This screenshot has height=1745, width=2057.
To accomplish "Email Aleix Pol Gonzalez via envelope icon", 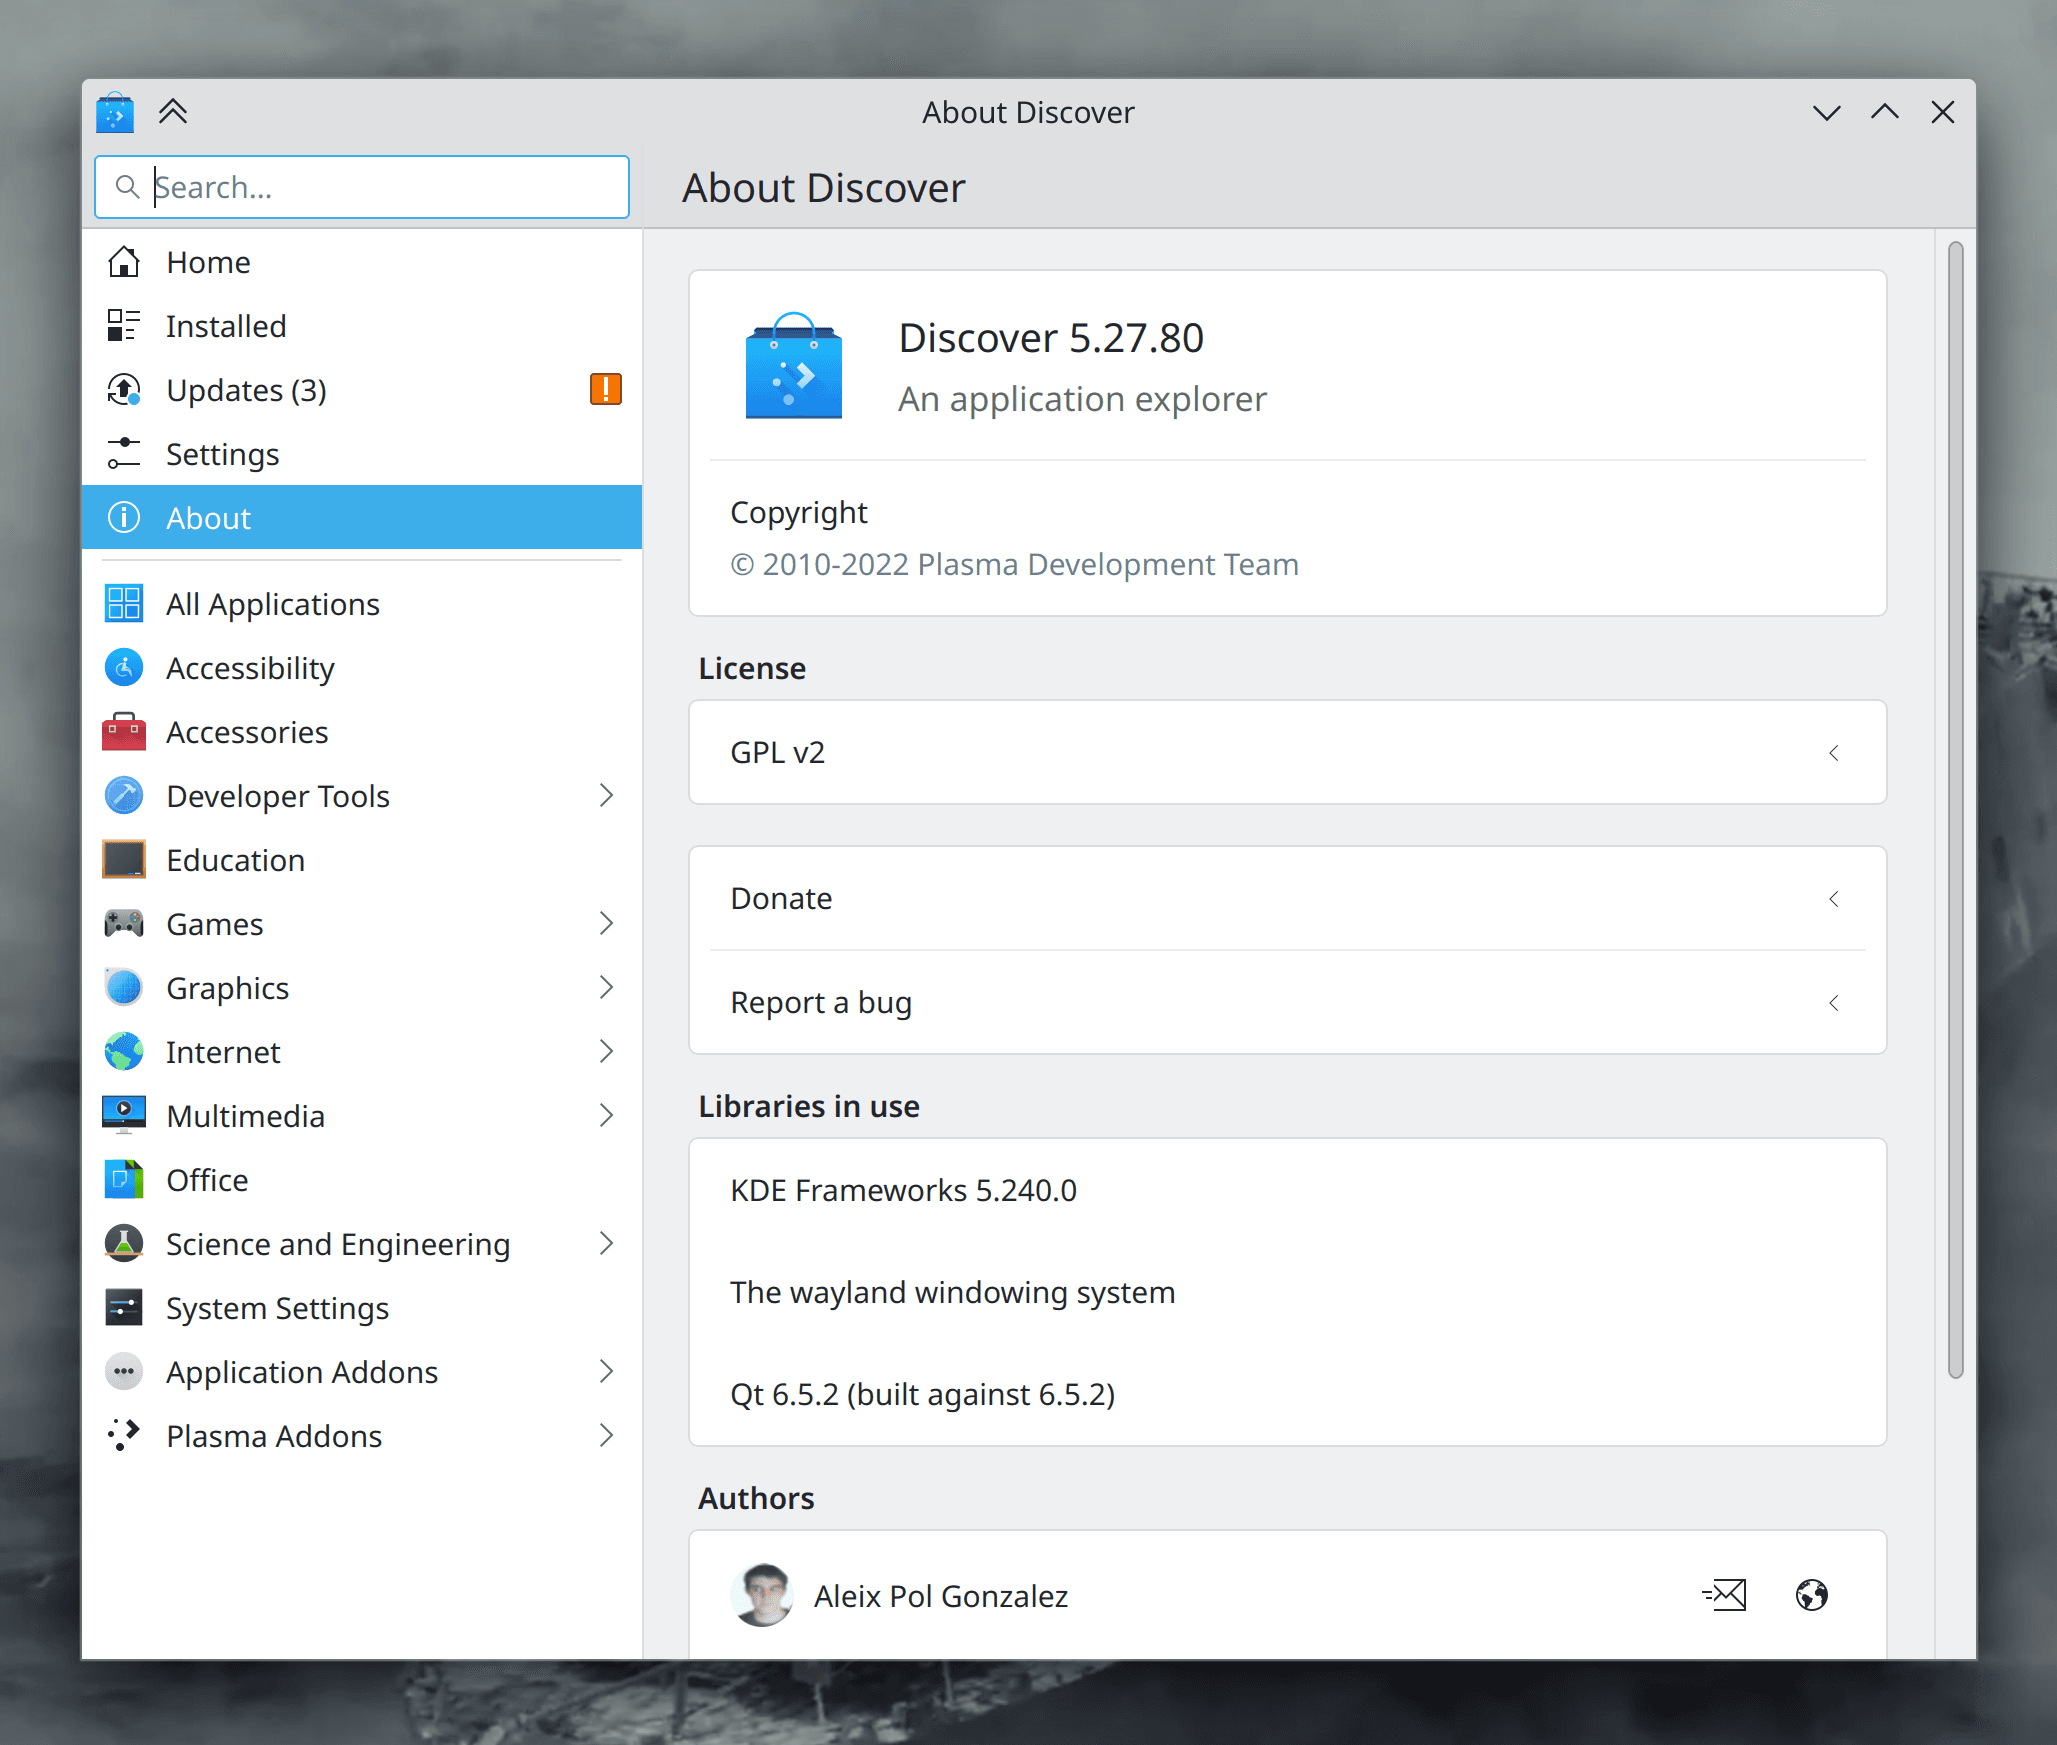I will [1725, 1595].
